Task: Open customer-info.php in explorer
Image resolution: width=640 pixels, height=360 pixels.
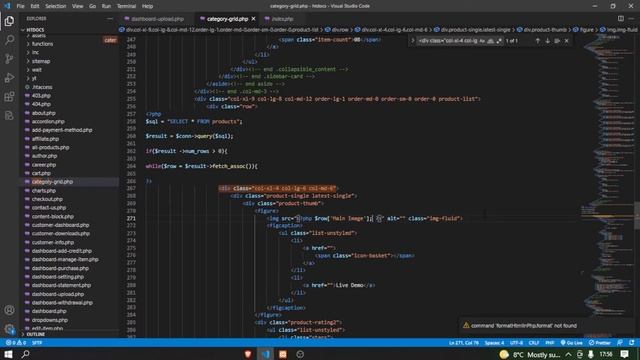Action: pyautogui.click(x=53, y=242)
